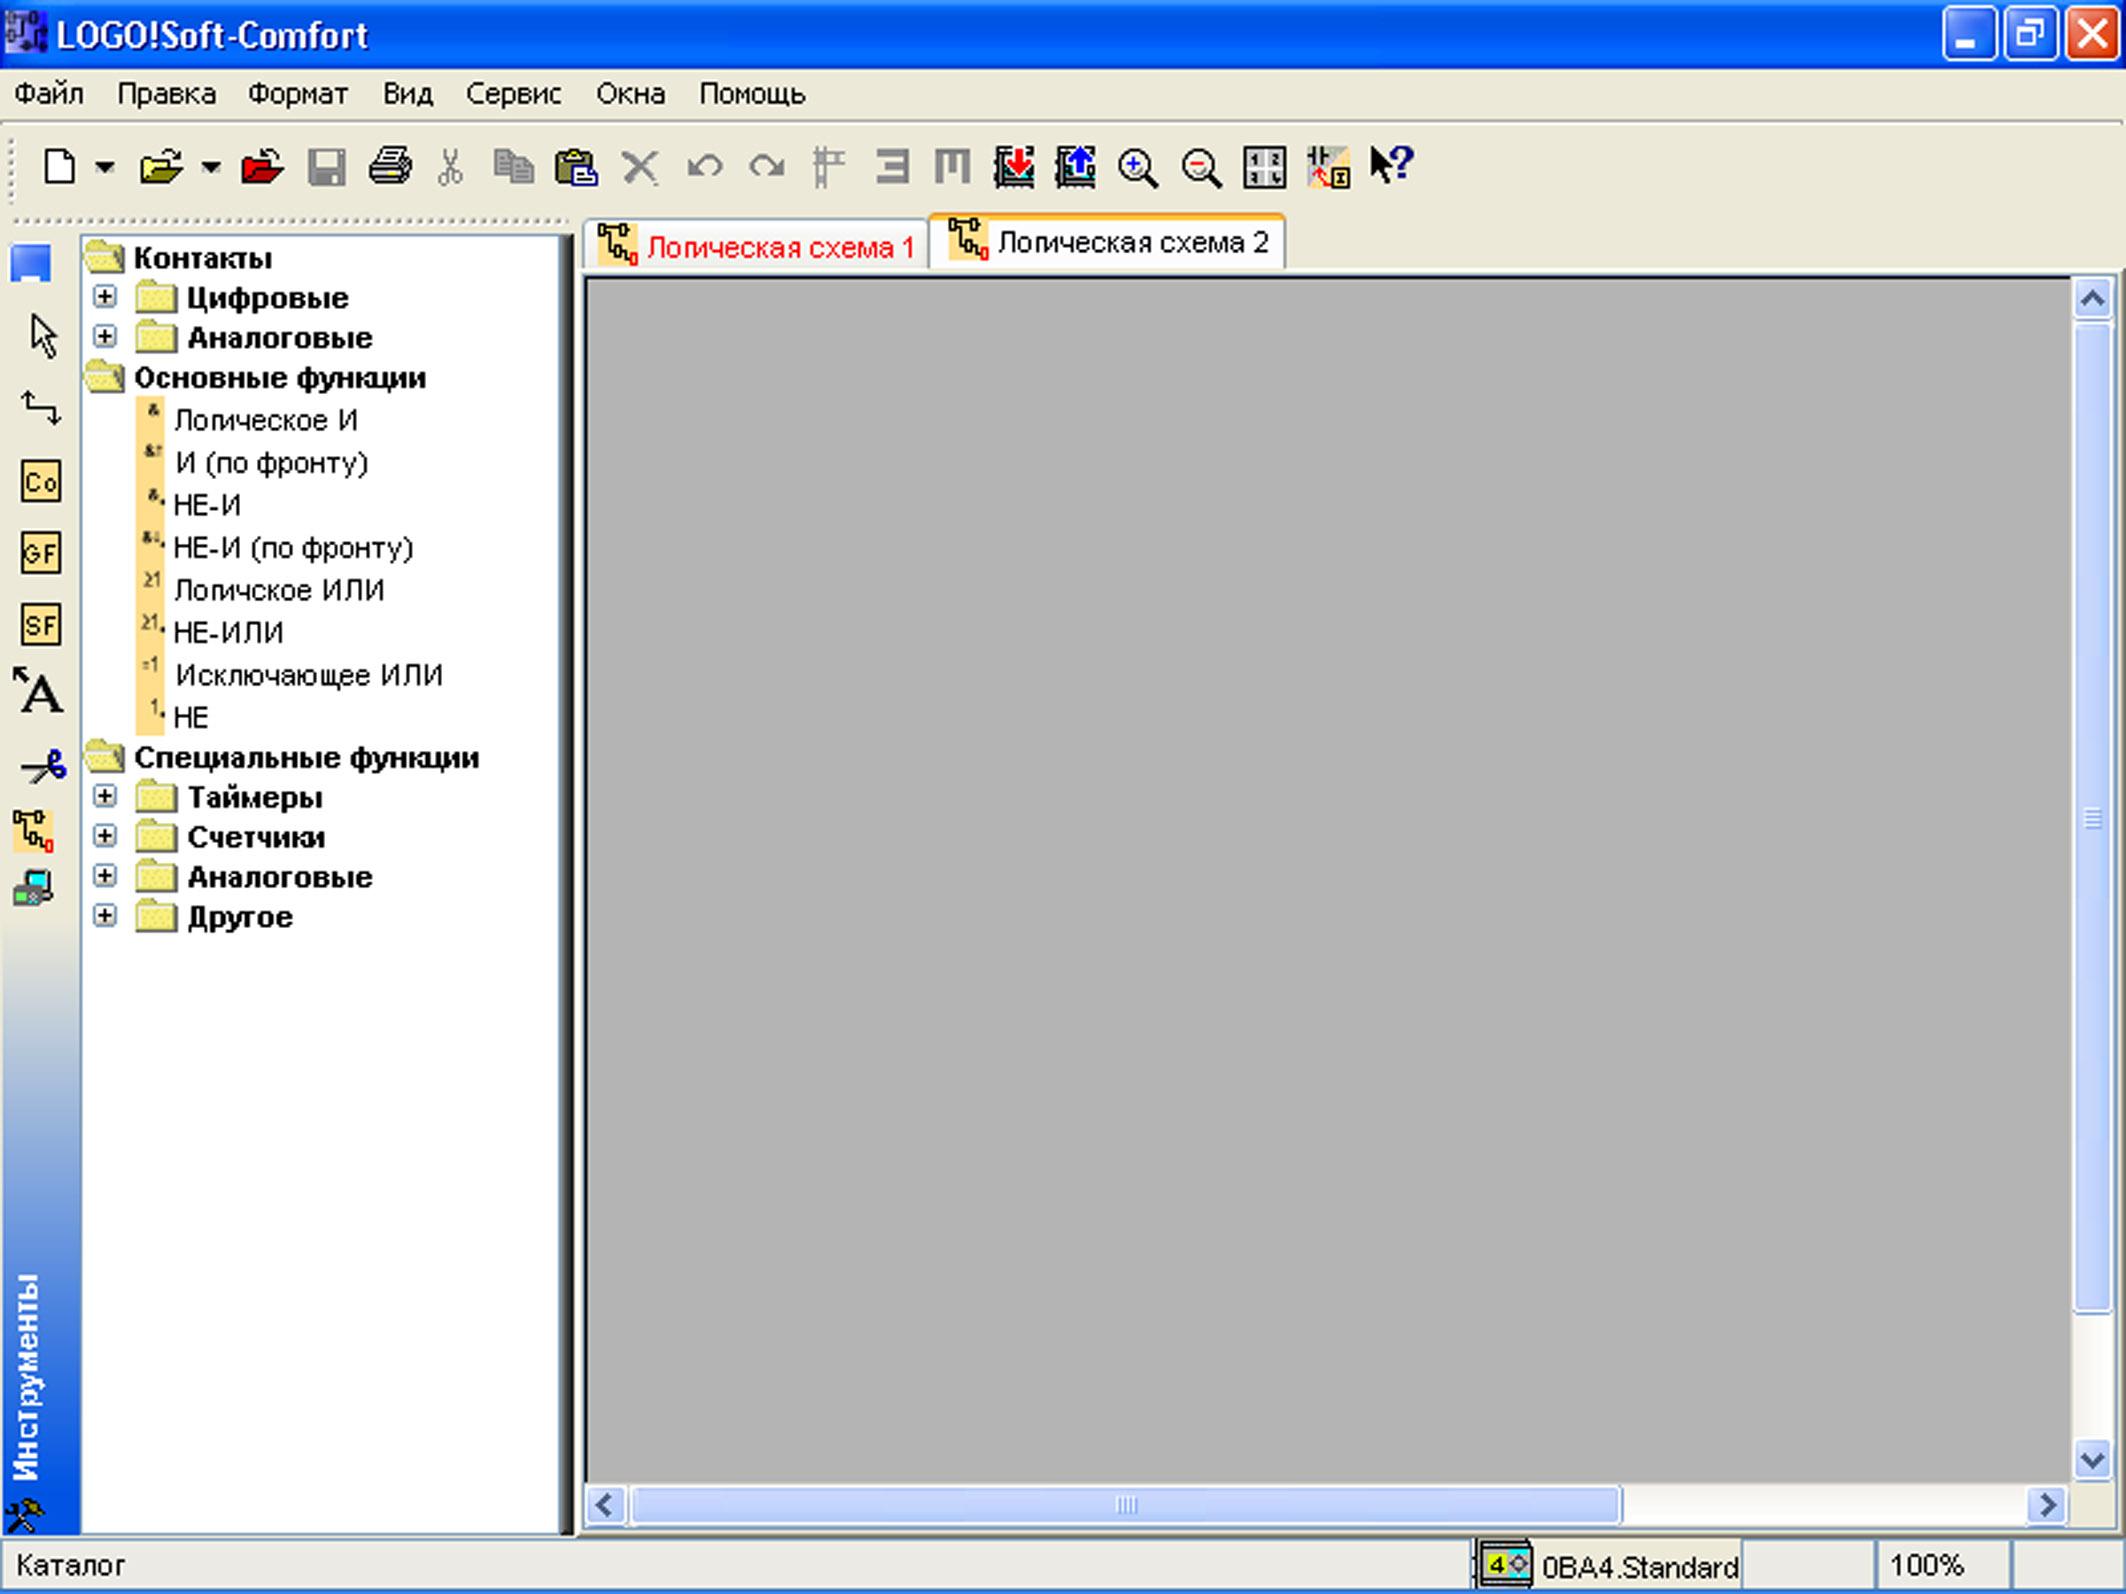Open the Вид menu
The width and height of the screenshot is (2126, 1594).
click(x=407, y=94)
